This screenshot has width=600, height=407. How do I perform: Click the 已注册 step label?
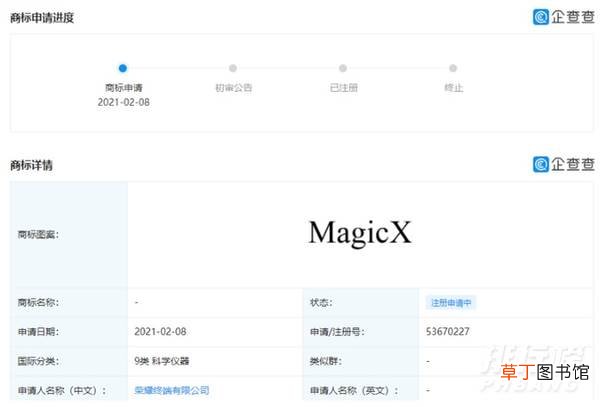coord(344,88)
